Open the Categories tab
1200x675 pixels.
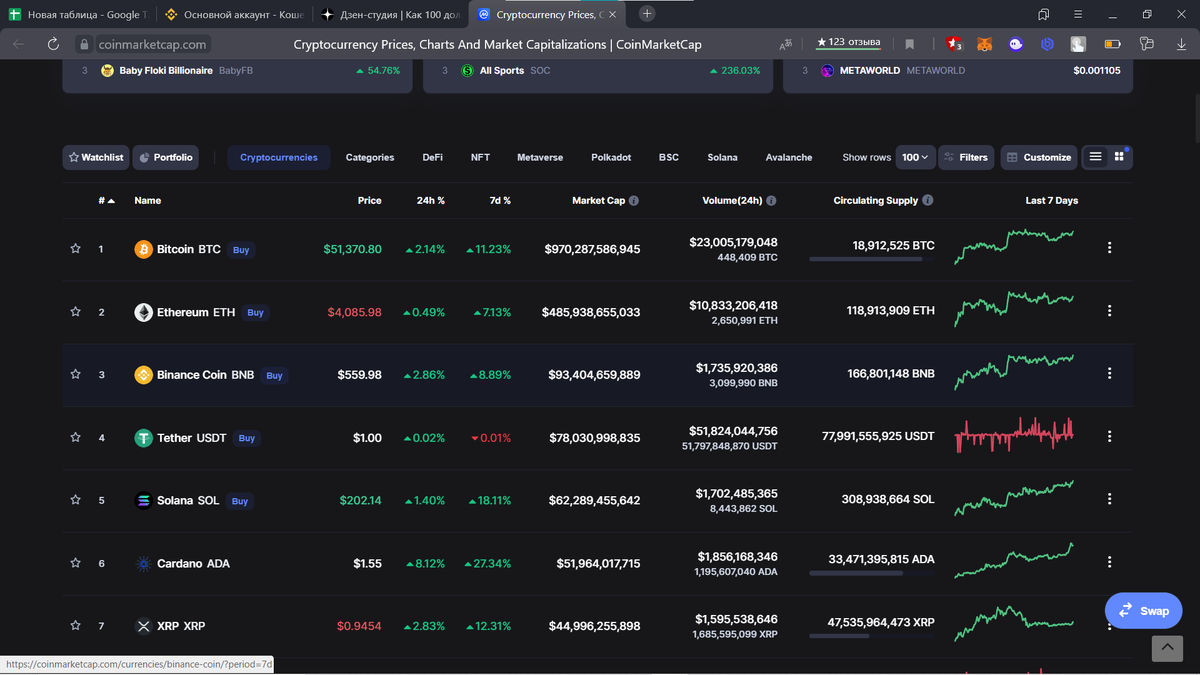click(x=370, y=157)
